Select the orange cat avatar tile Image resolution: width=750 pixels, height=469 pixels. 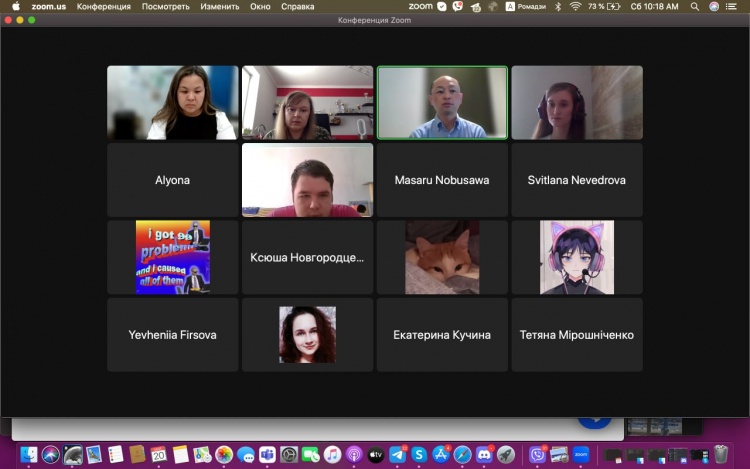pyautogui.click(x=442, y=258)
